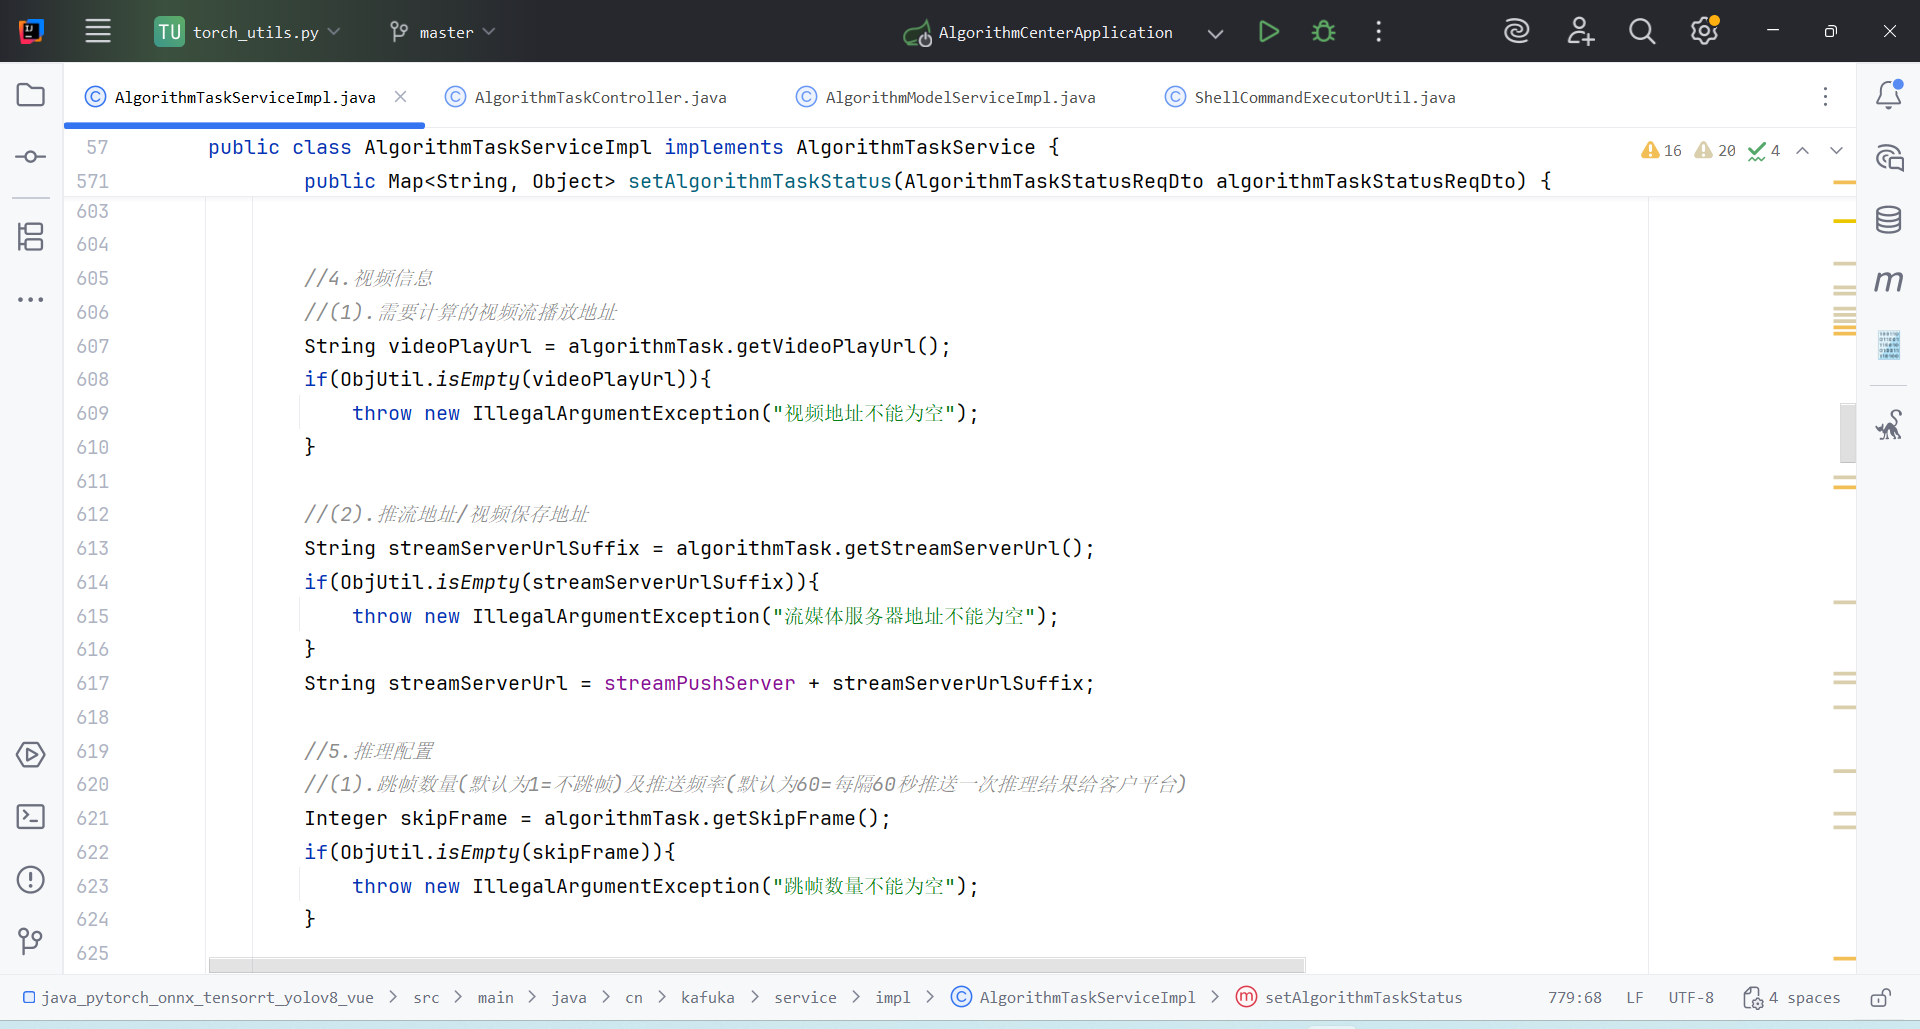Click the 20 weak warnings indicator

pyautogui.click(x=1715, y=150)
